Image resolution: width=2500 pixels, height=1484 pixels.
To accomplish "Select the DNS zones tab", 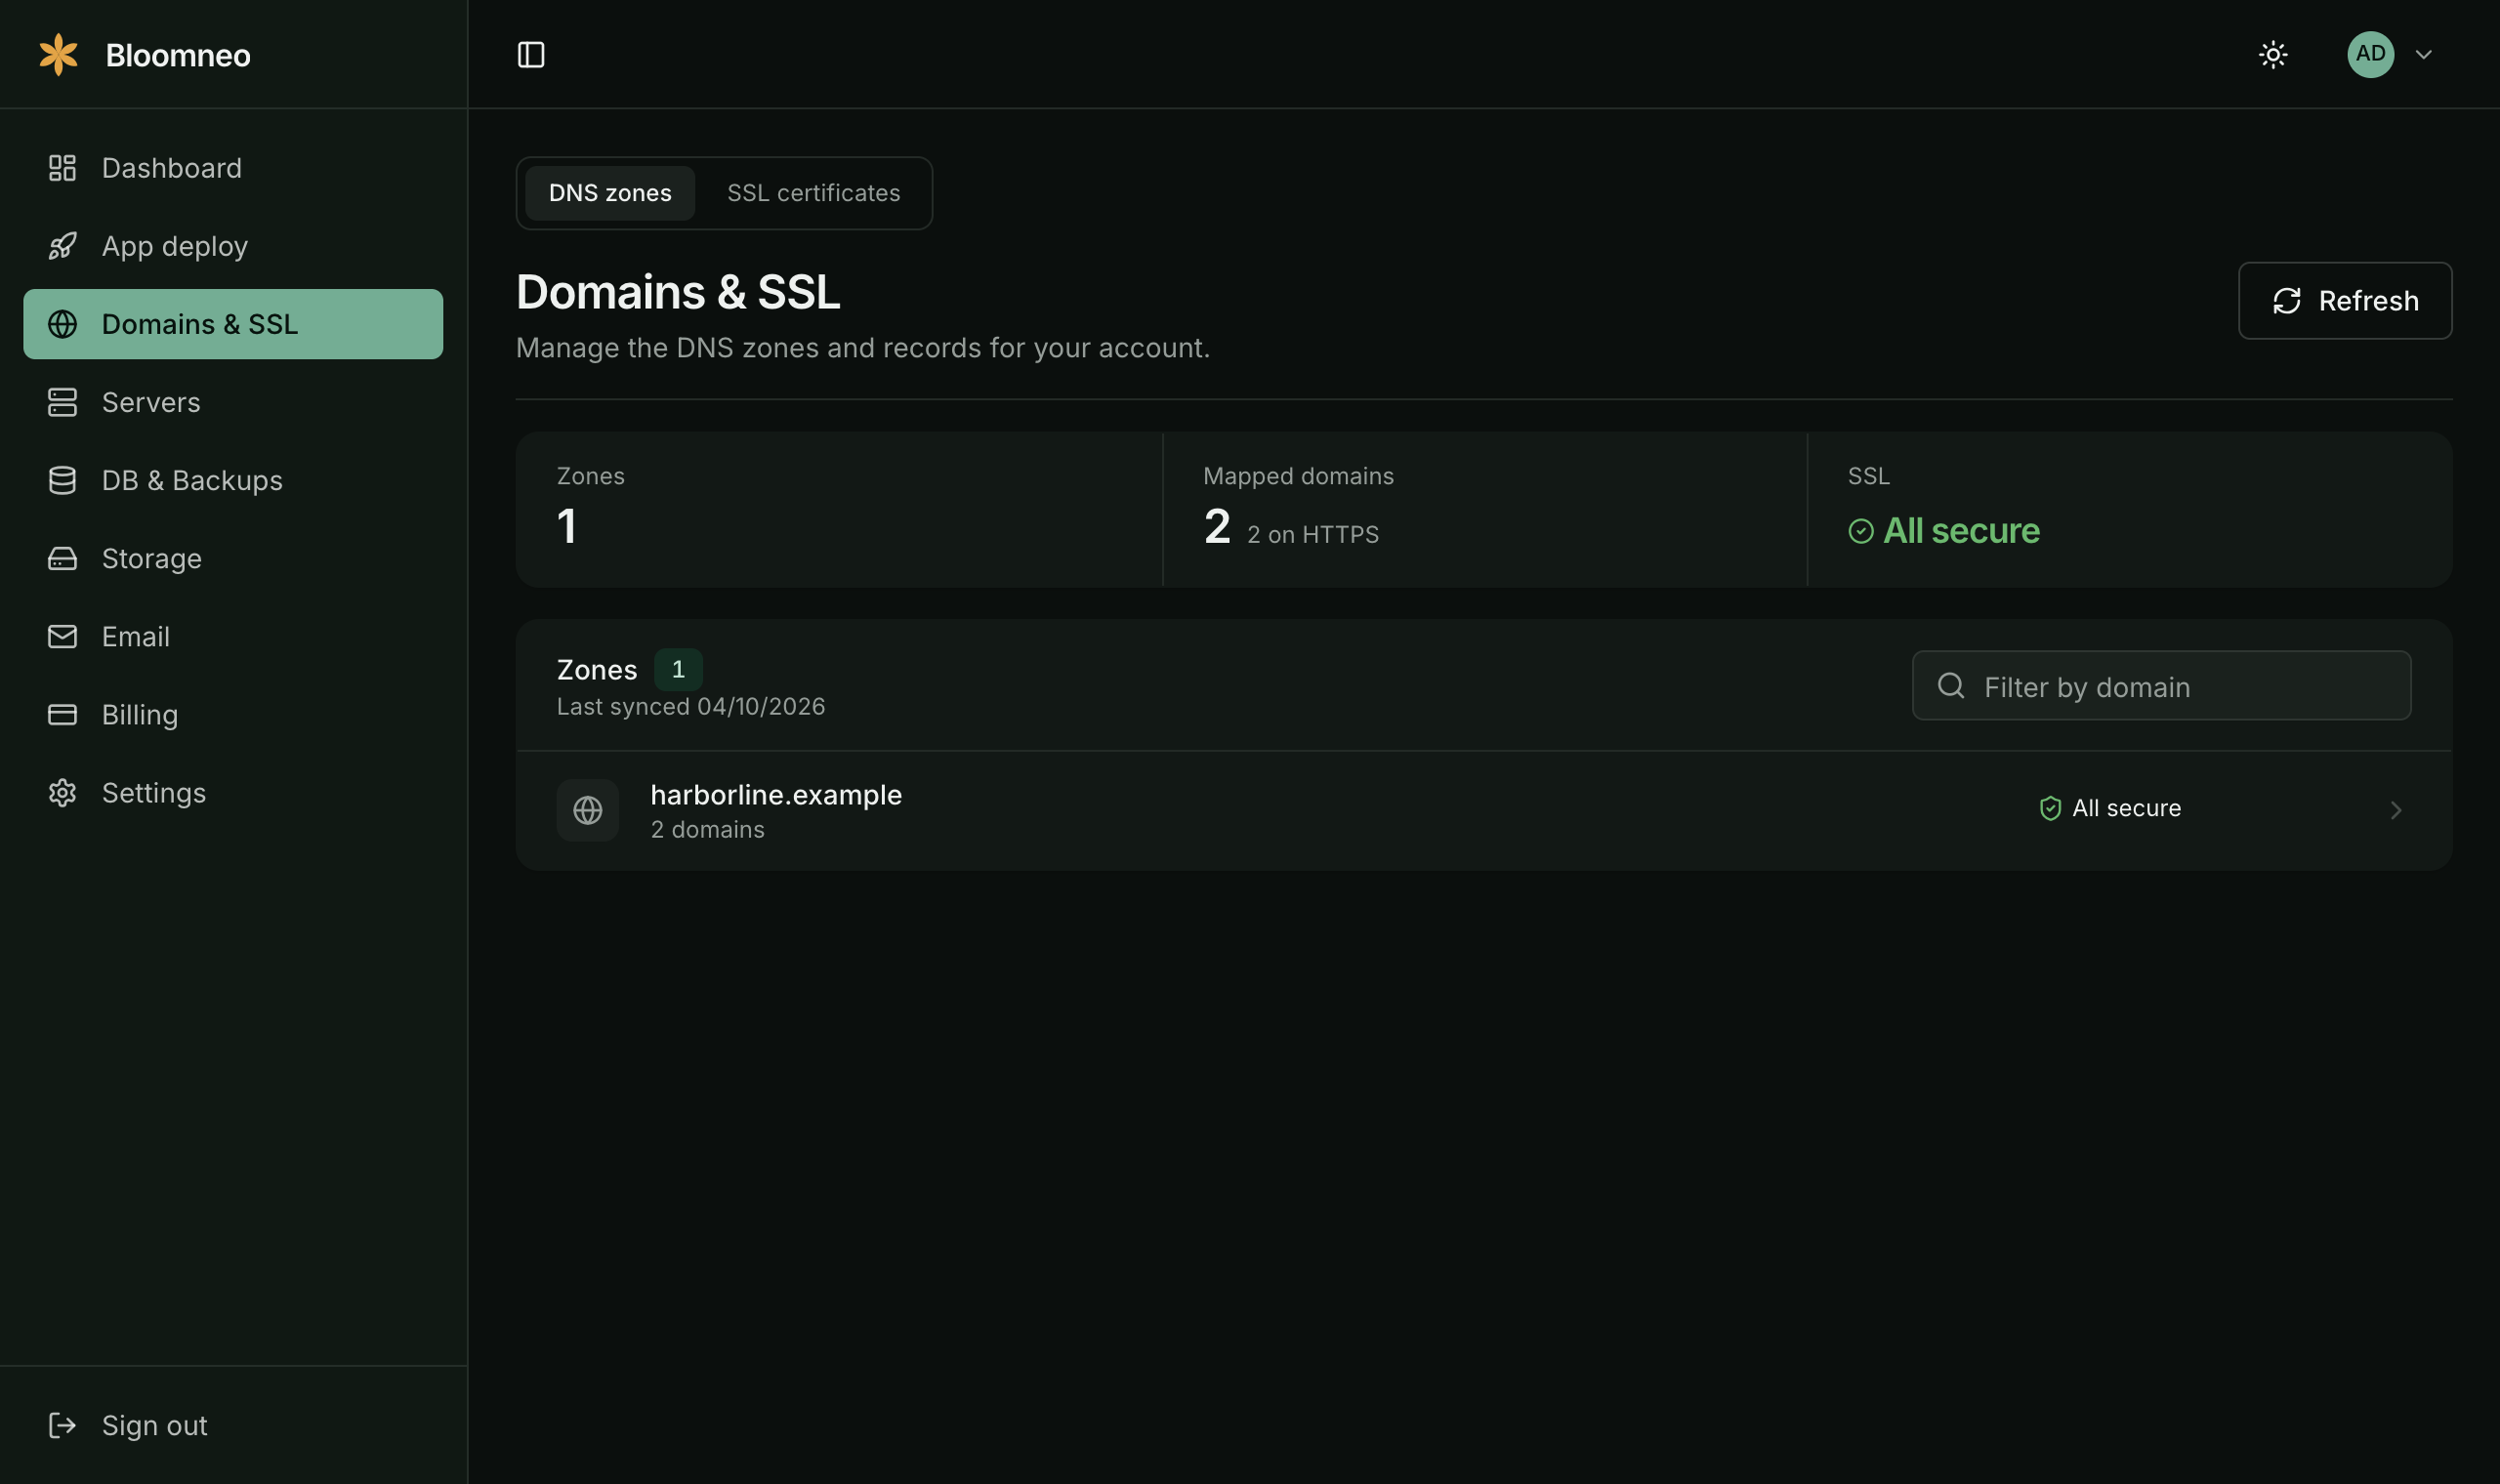I will (x=610, y=193).
